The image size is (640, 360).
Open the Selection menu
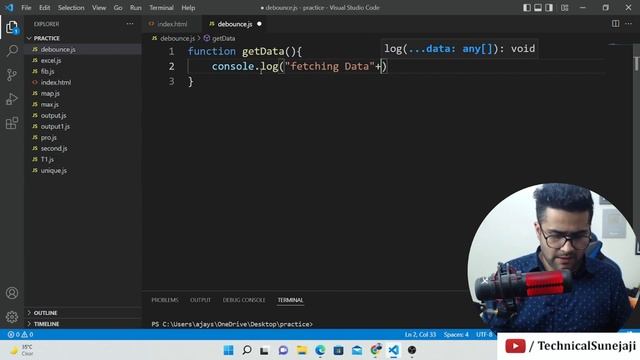71,7
